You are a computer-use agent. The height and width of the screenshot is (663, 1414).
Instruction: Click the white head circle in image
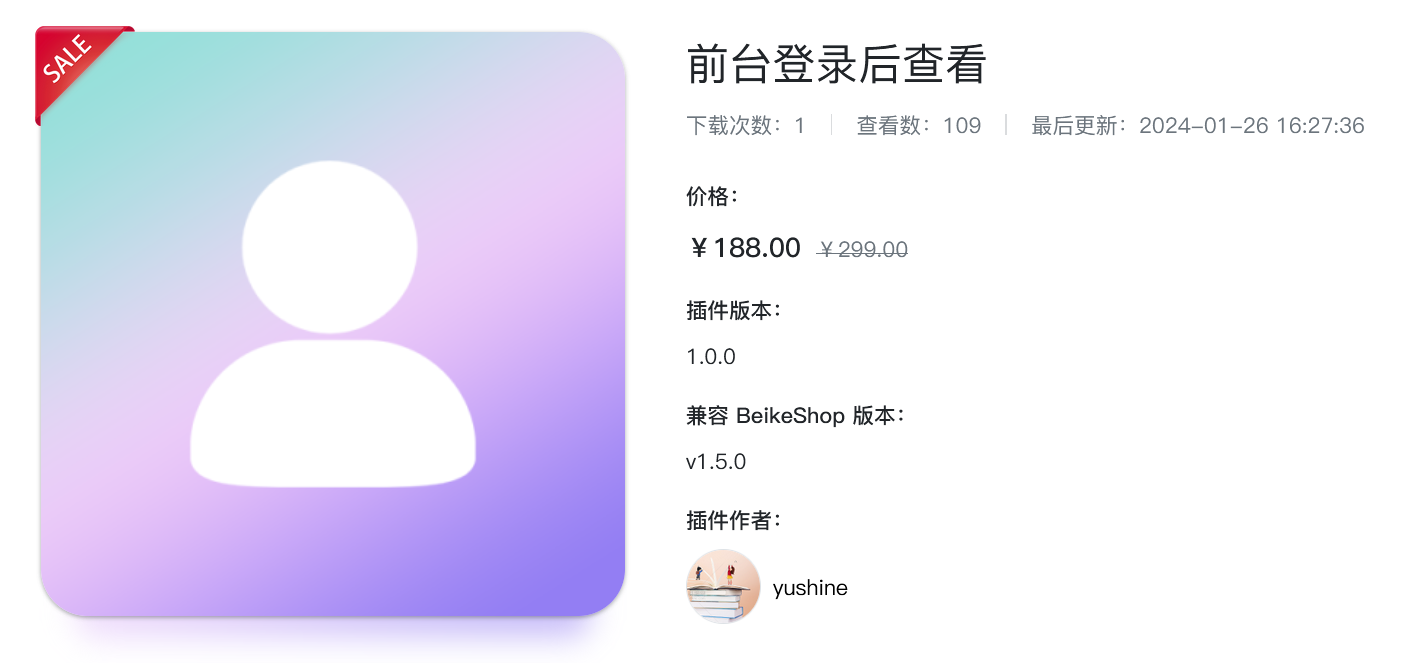coord(330,246)
